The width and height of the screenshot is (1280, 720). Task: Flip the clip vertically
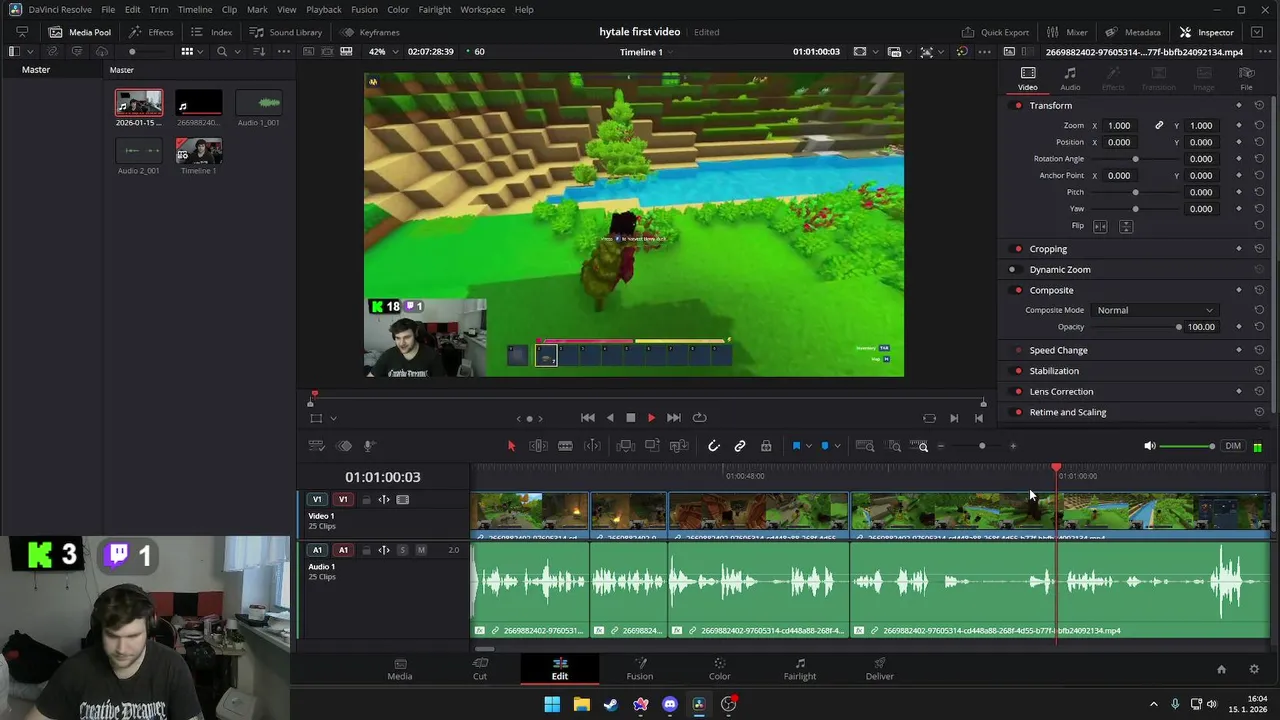[1126, 226]
